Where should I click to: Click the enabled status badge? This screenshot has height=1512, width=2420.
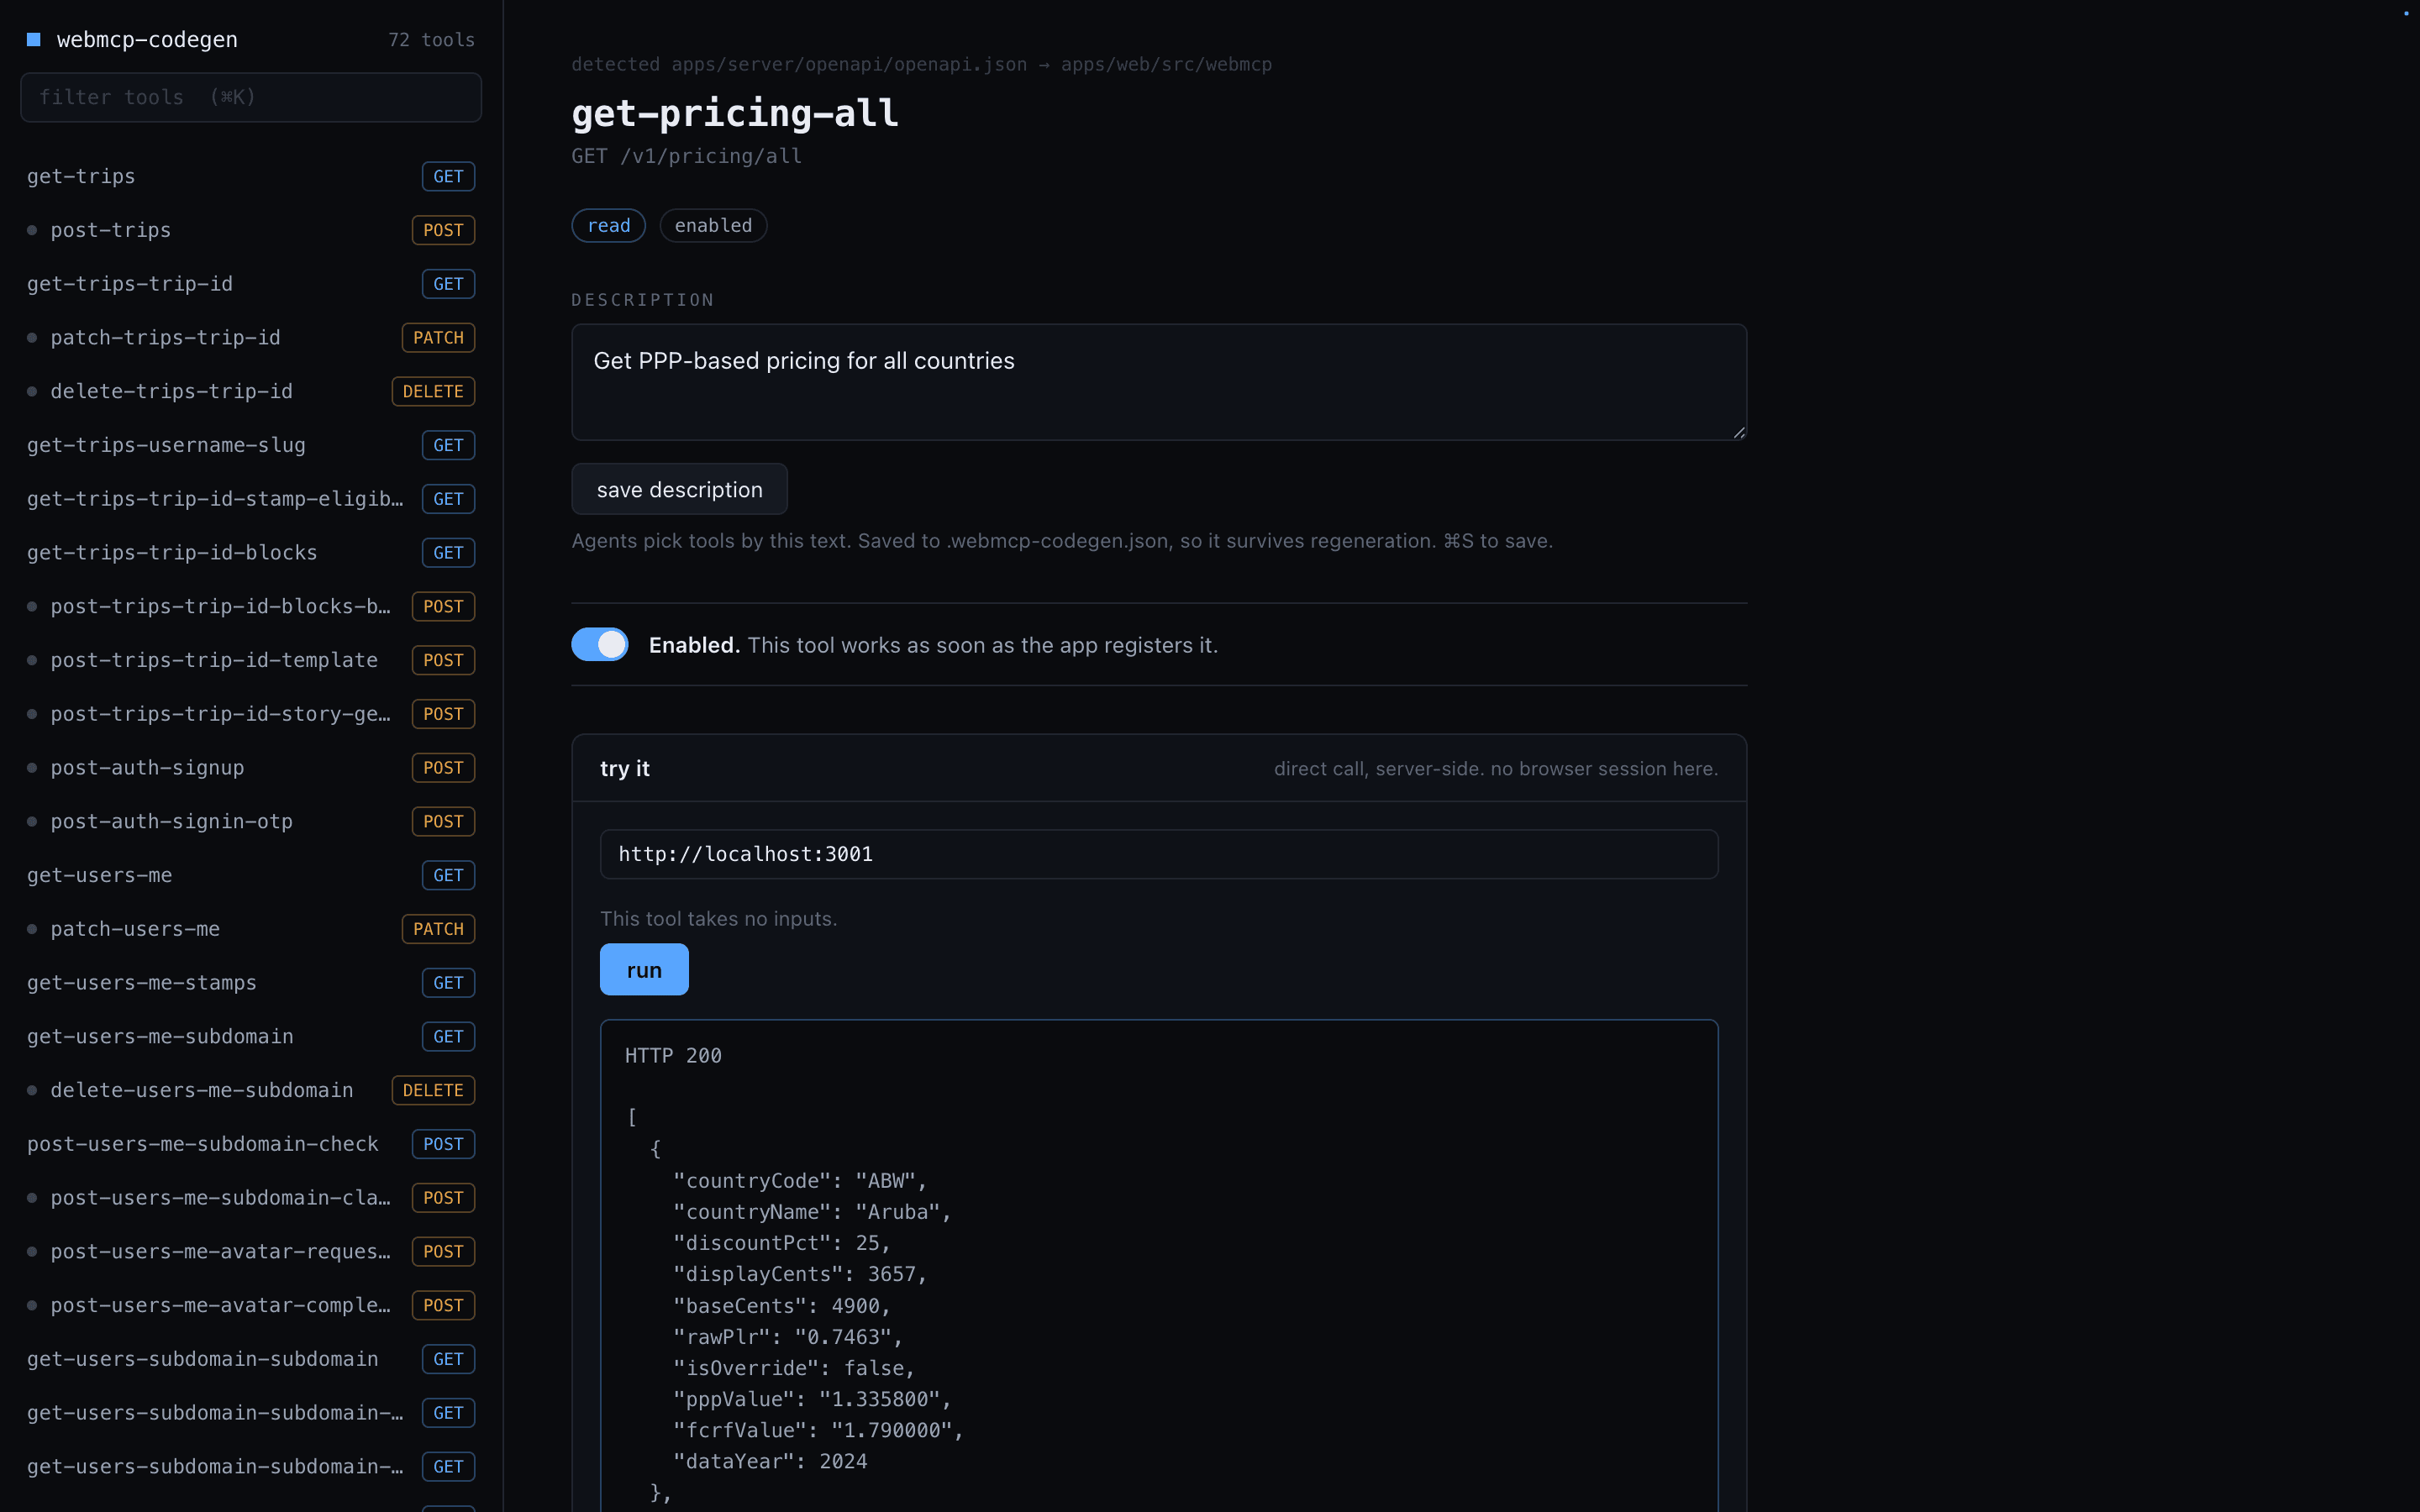pyautogui.click(x=713, y=226)
